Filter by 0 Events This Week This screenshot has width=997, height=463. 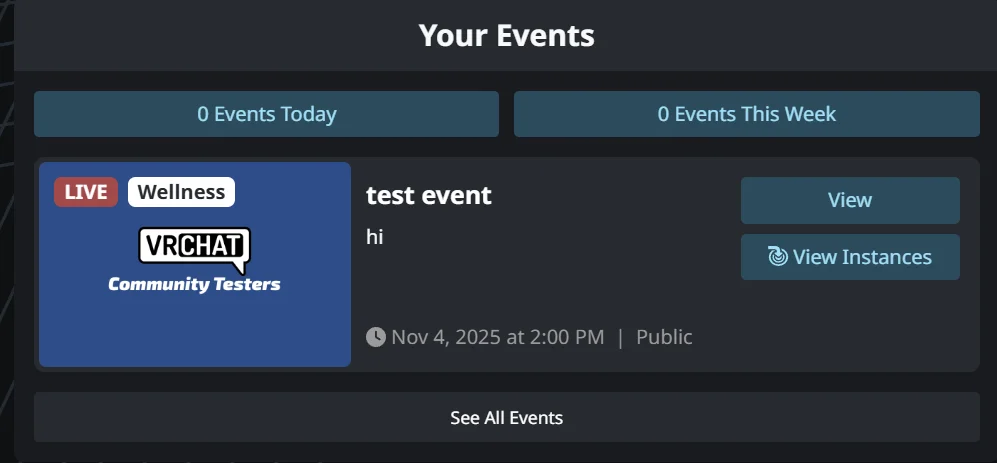point(746,114)
